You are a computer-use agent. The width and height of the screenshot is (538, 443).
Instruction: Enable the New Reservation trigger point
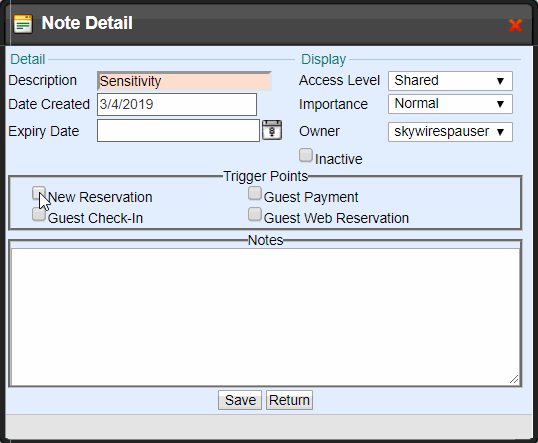pos(39,193)
